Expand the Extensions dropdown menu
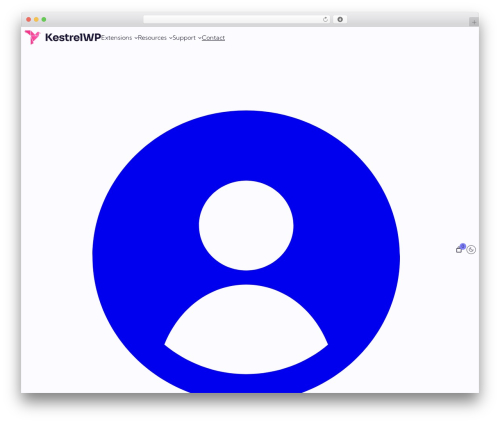 pyautogui.click(x=119, y=38)
